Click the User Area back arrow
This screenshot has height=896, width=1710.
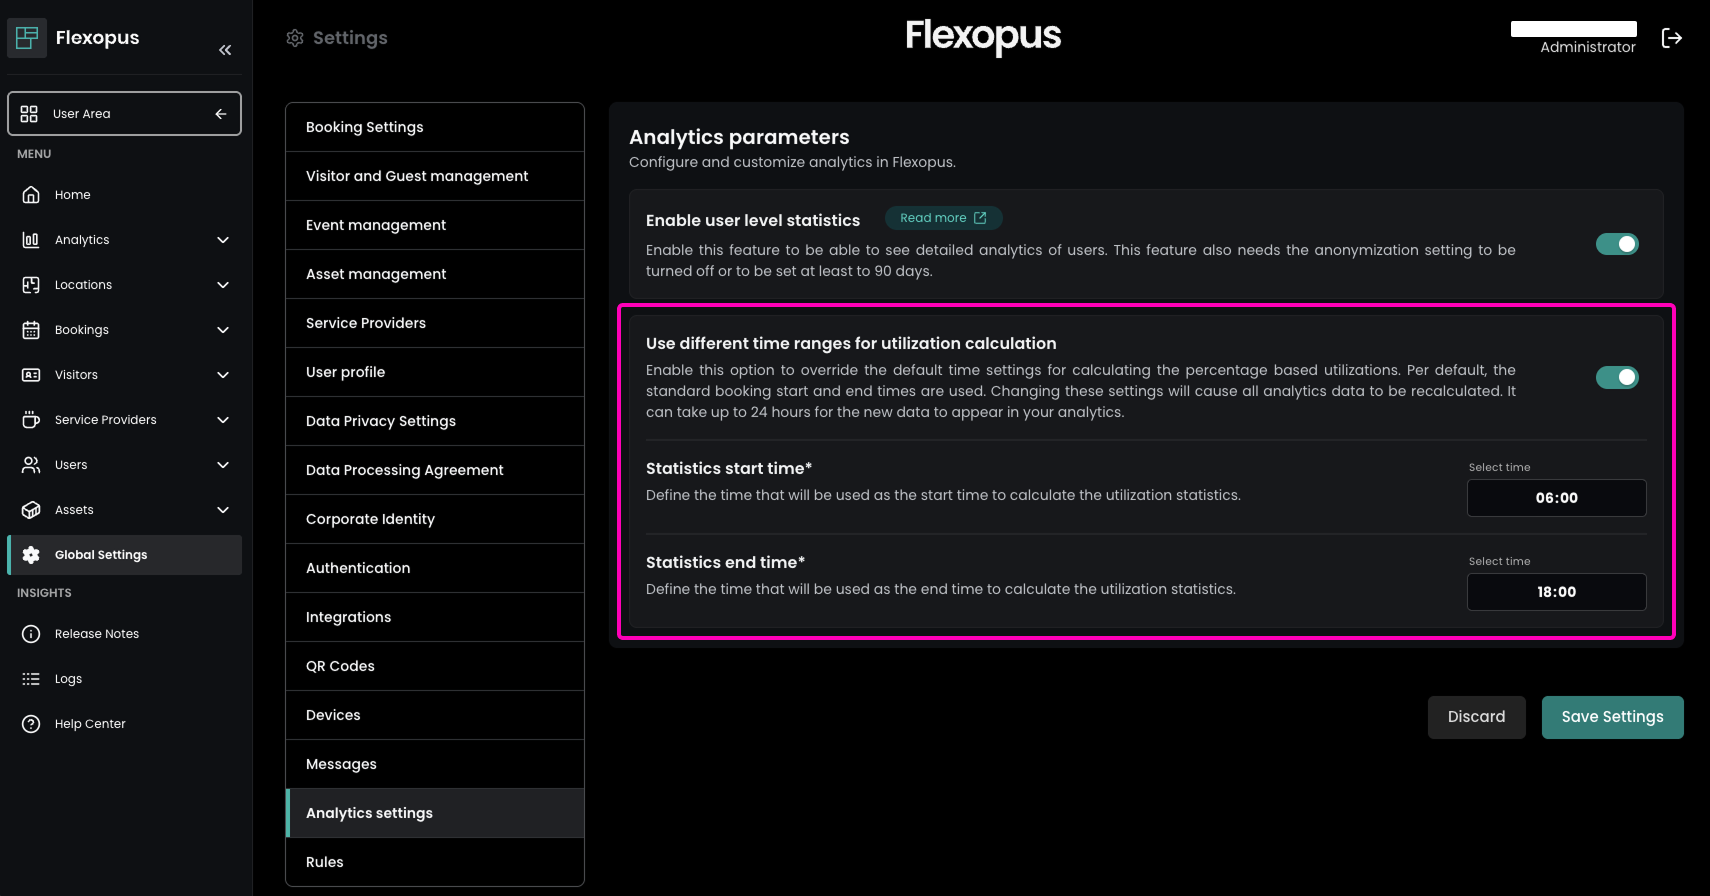click(221, 114)
